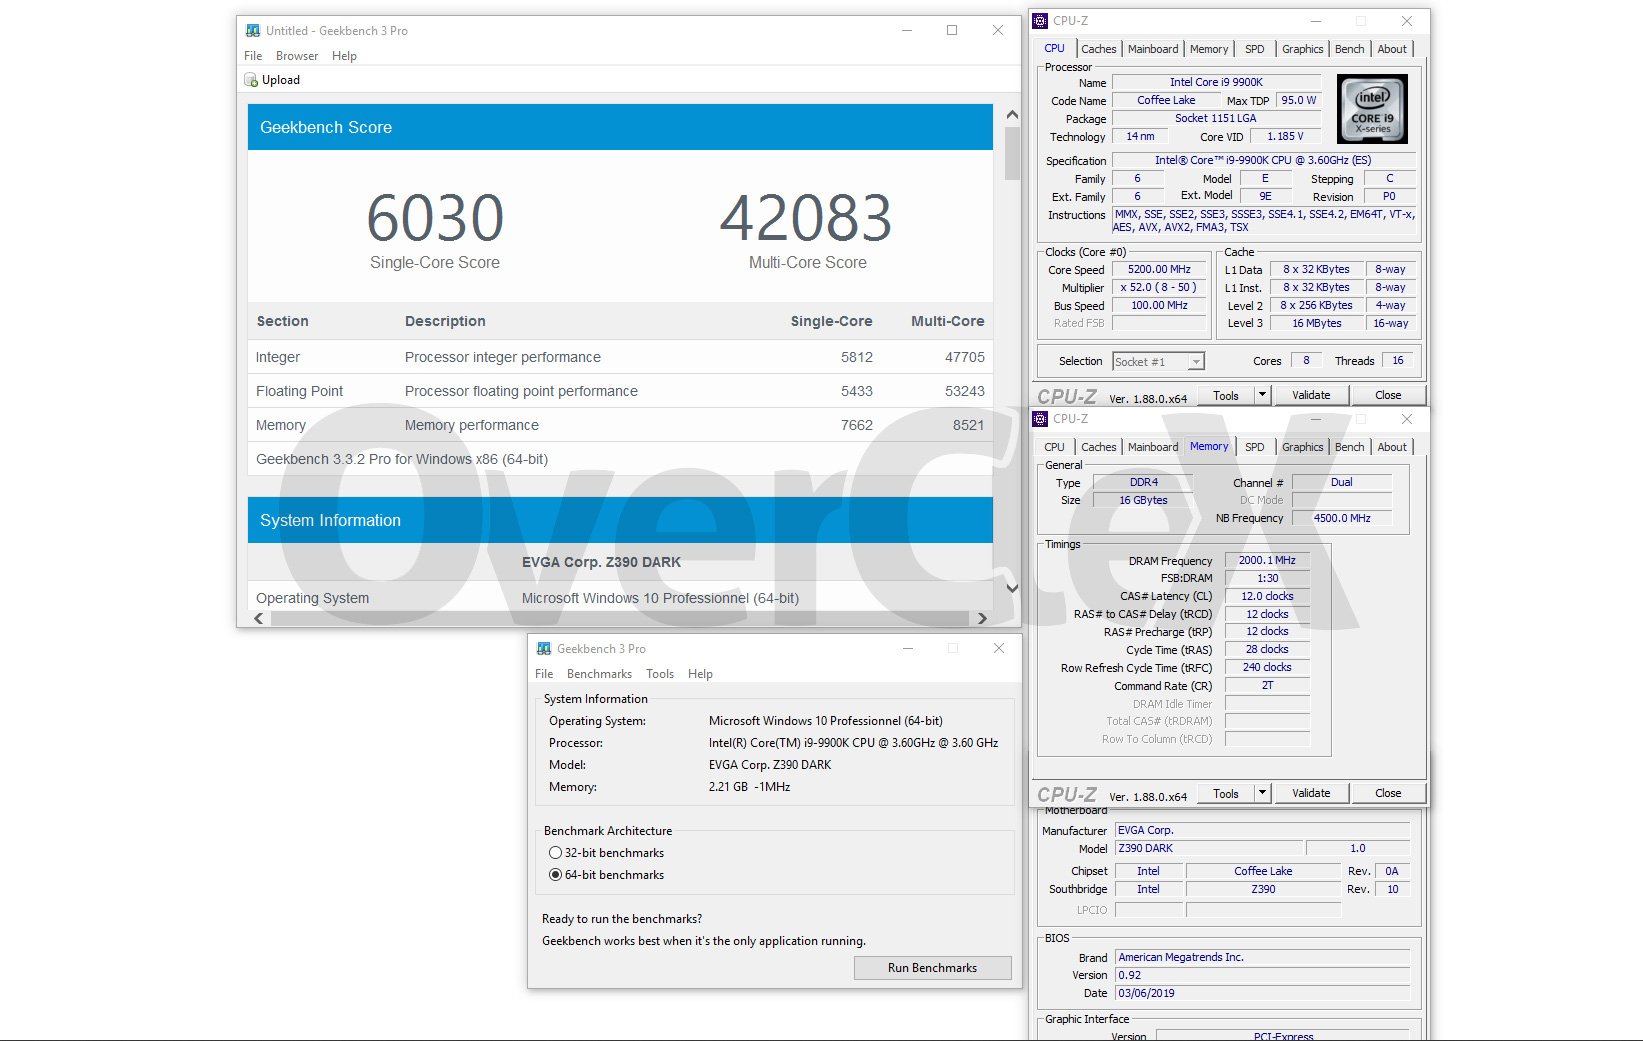Open the Benchmarks menu in Geekbench dialog
The image size is (1643, 1041).
(x=599, y=674)
